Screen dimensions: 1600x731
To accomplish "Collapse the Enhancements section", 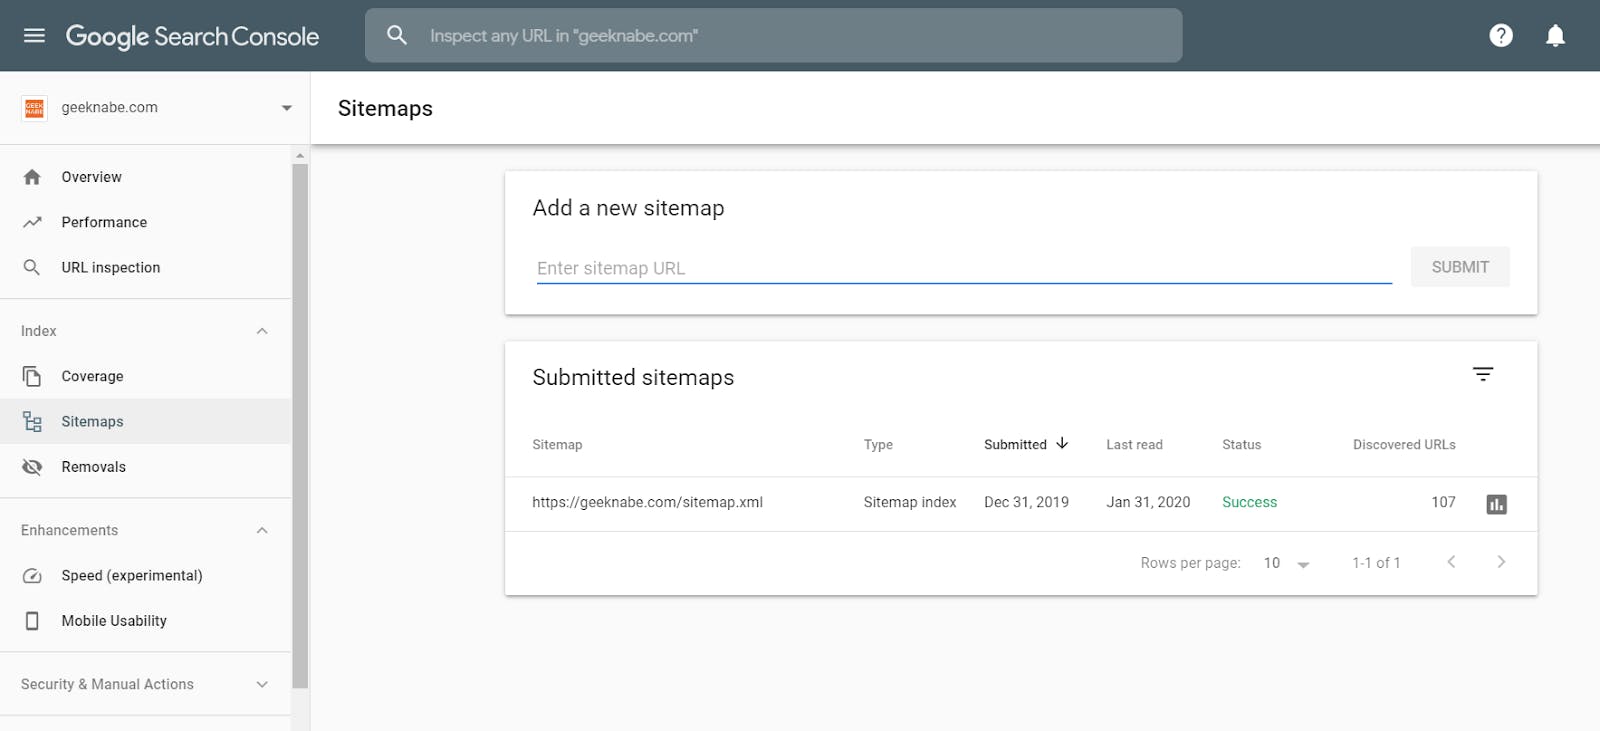I will 262,530.
